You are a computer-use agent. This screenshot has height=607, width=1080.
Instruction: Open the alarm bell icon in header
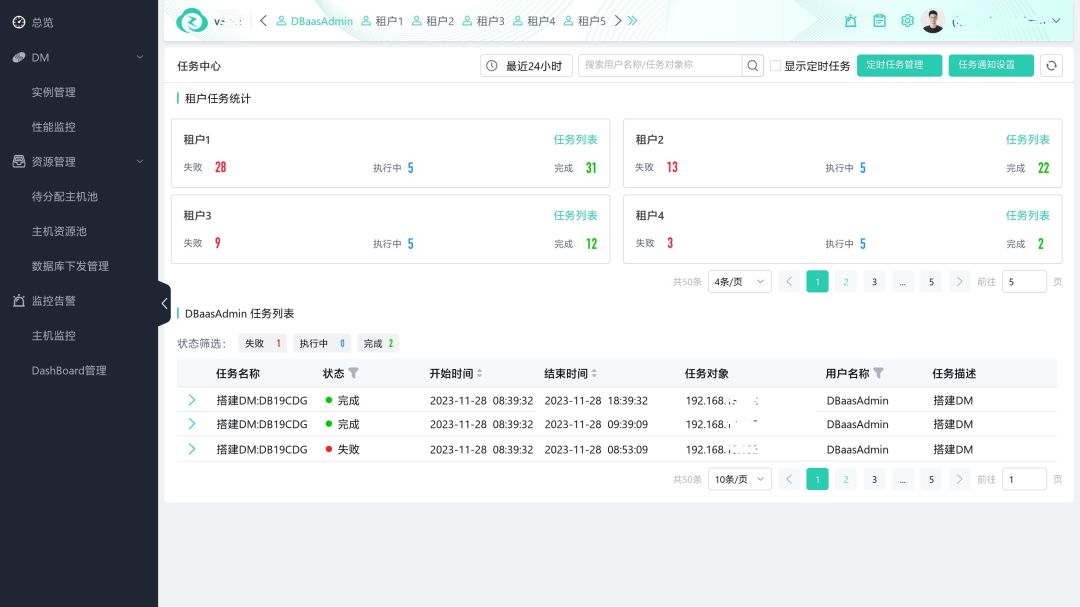(x=851, y=21)
